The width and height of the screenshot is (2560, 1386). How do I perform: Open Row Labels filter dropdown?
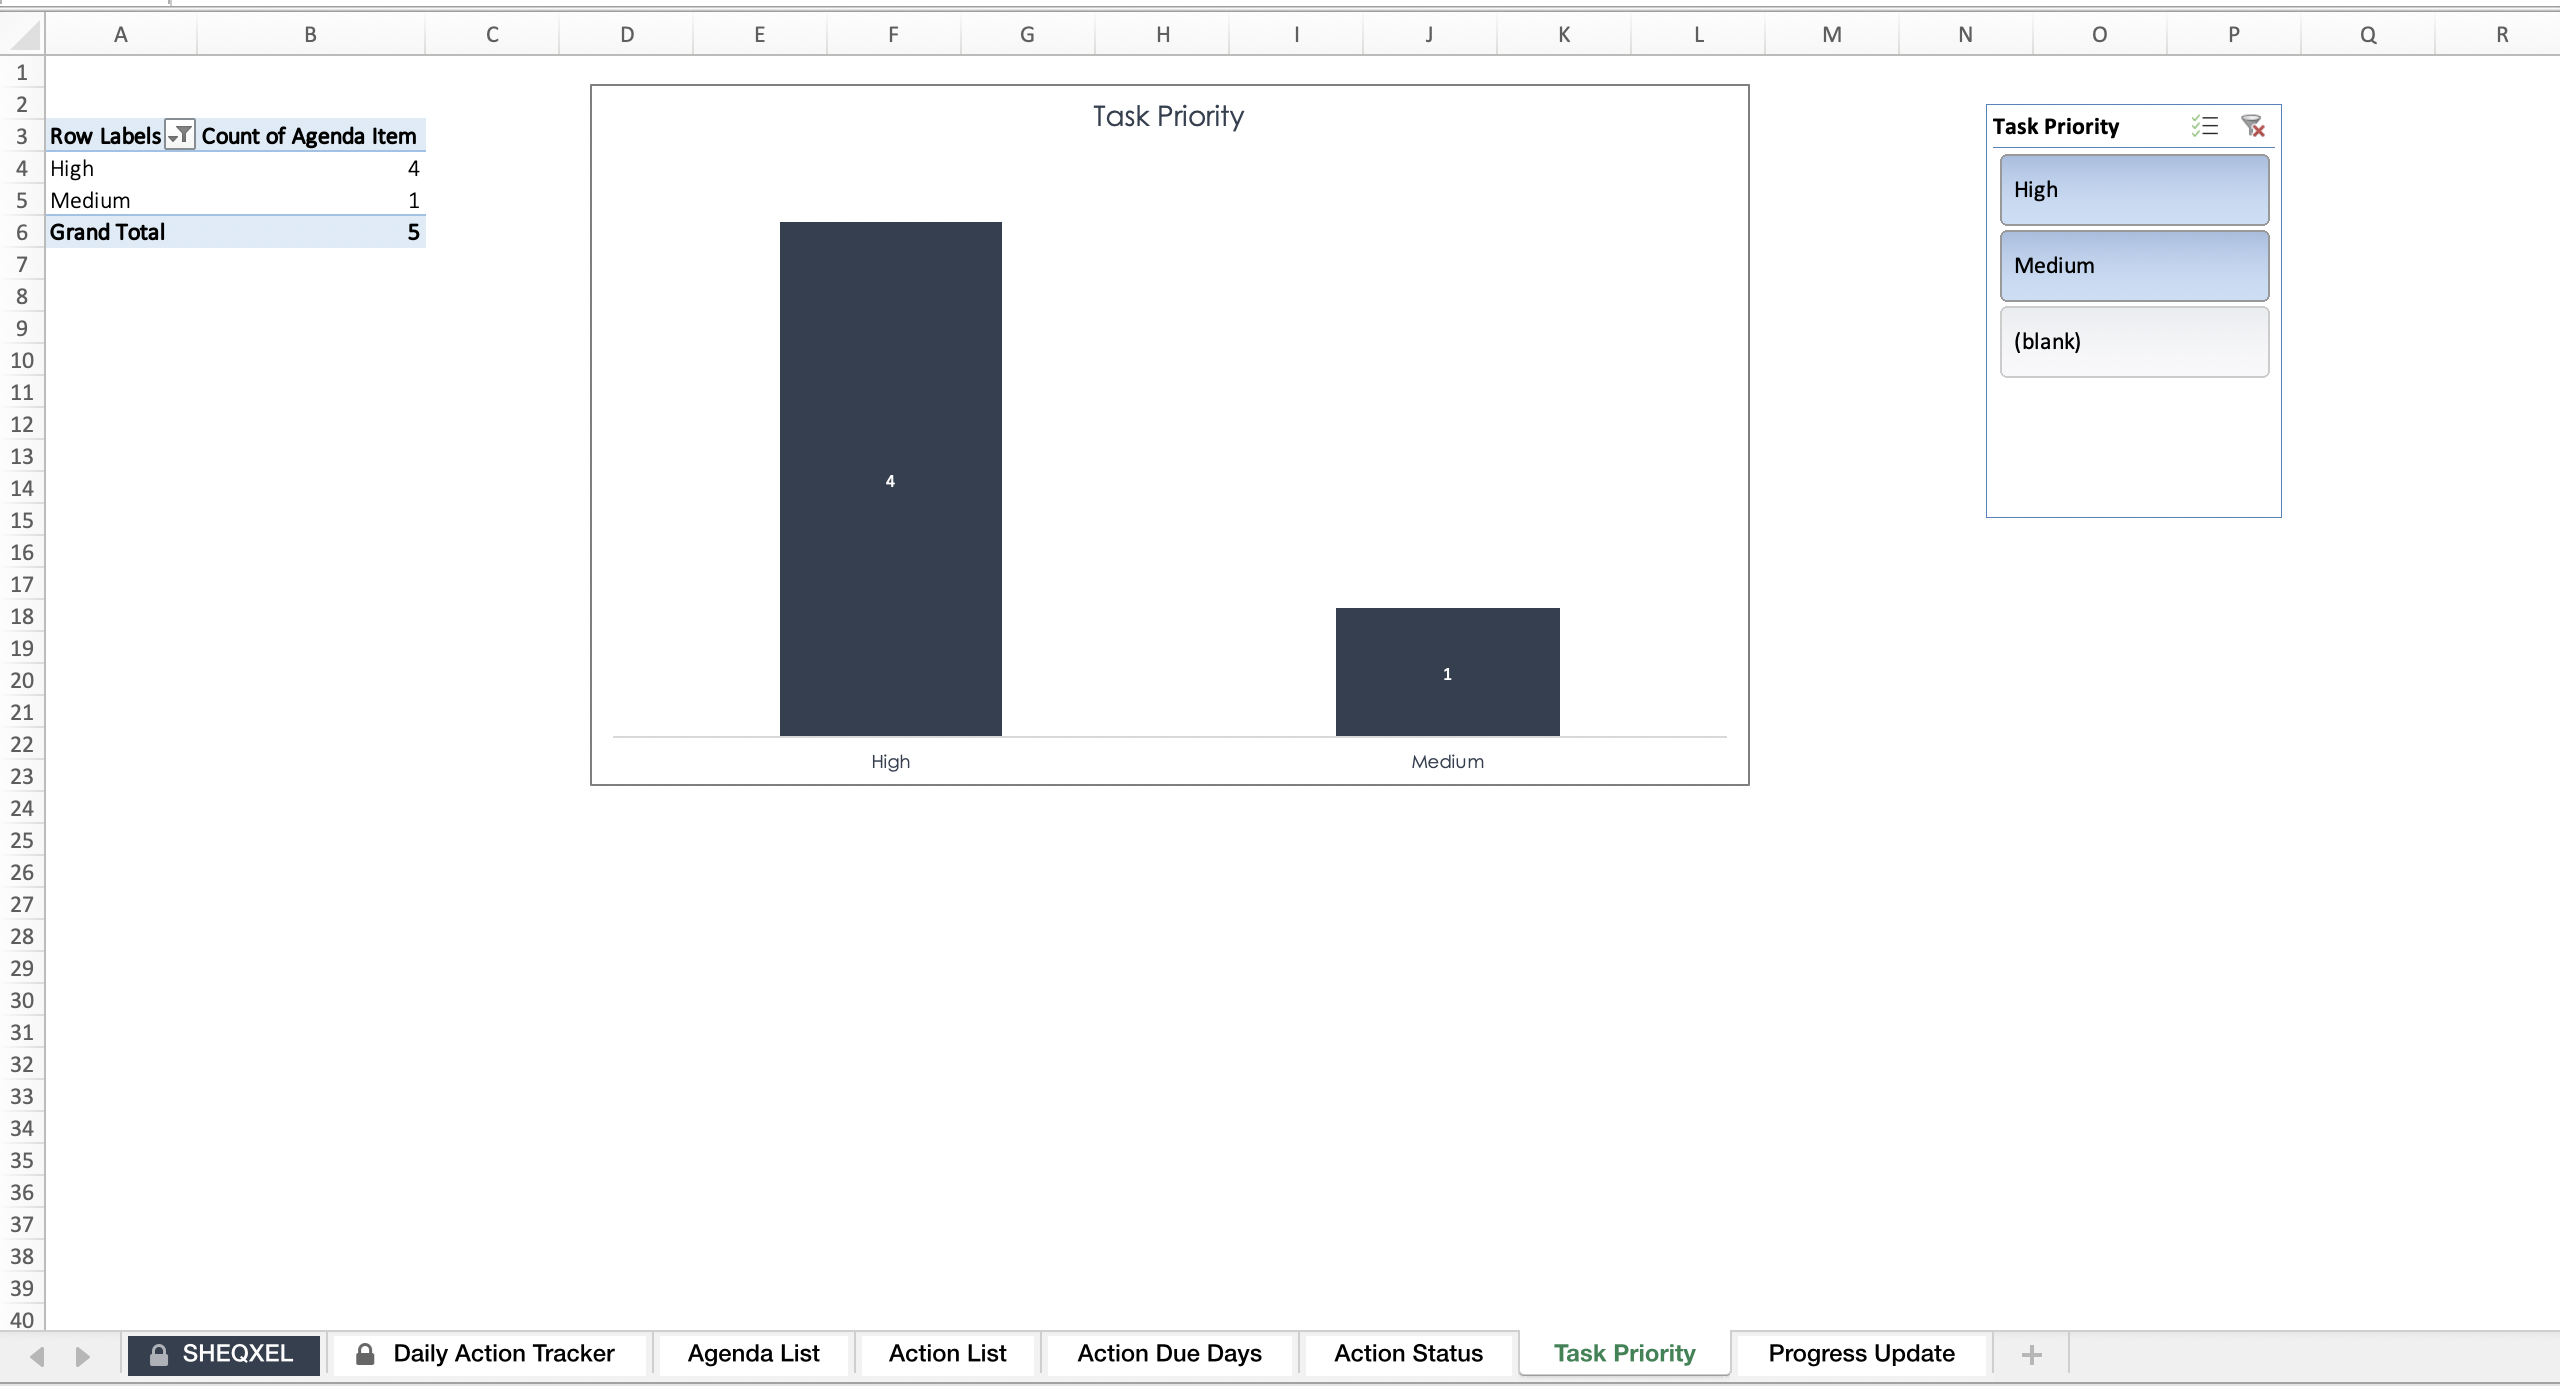180,135
